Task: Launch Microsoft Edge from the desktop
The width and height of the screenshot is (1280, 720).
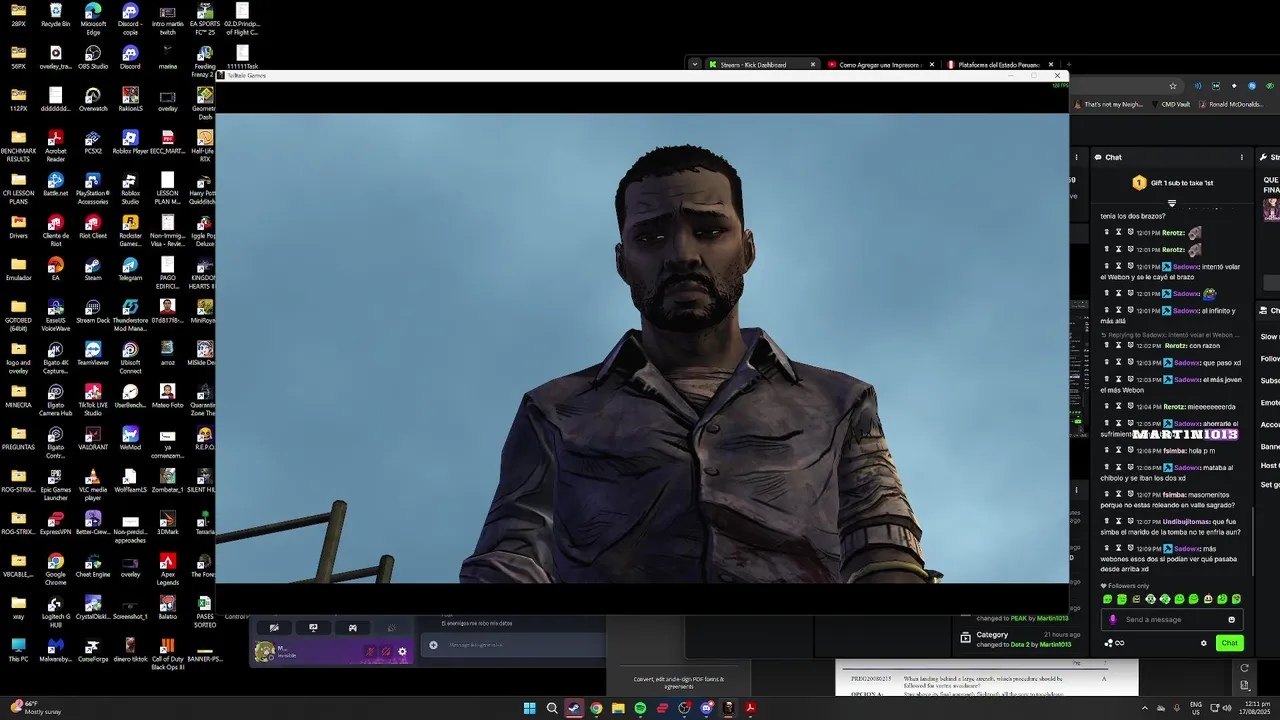Action: pos(93,20)
